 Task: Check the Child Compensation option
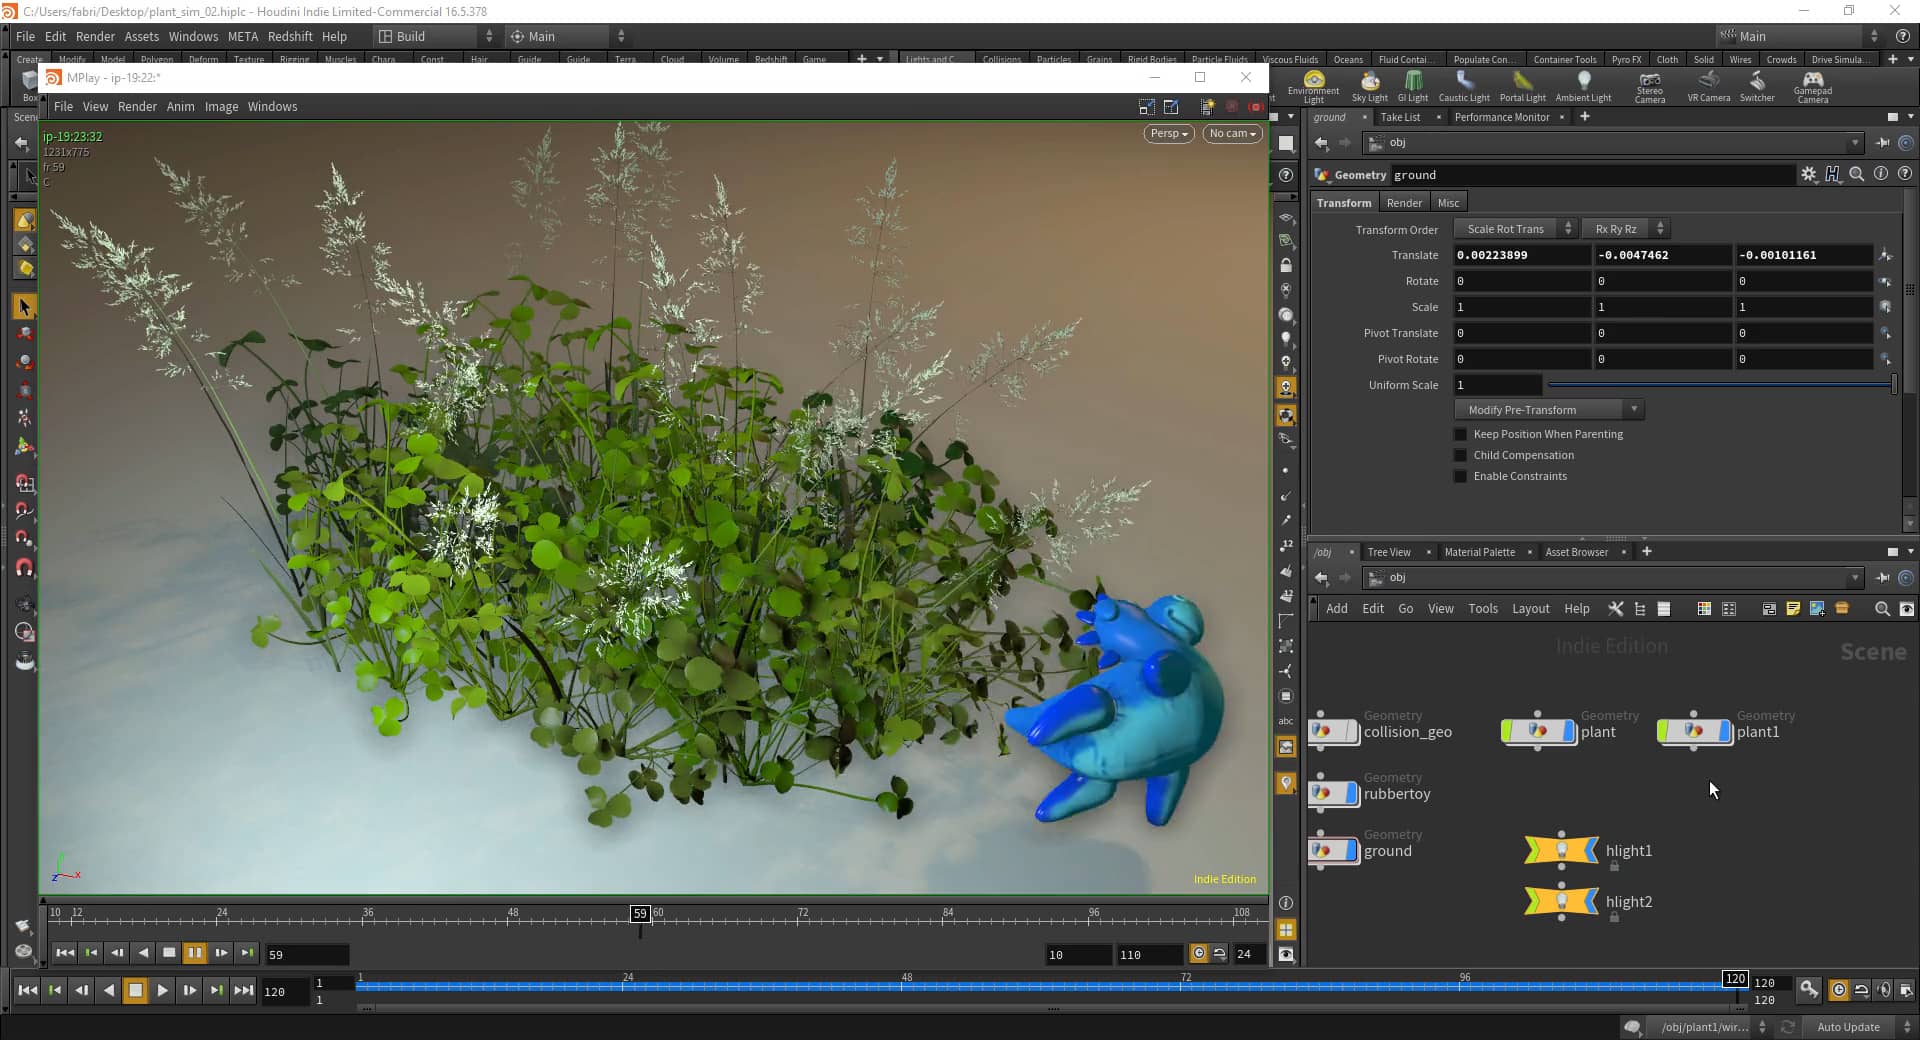tap(1461, 455)
